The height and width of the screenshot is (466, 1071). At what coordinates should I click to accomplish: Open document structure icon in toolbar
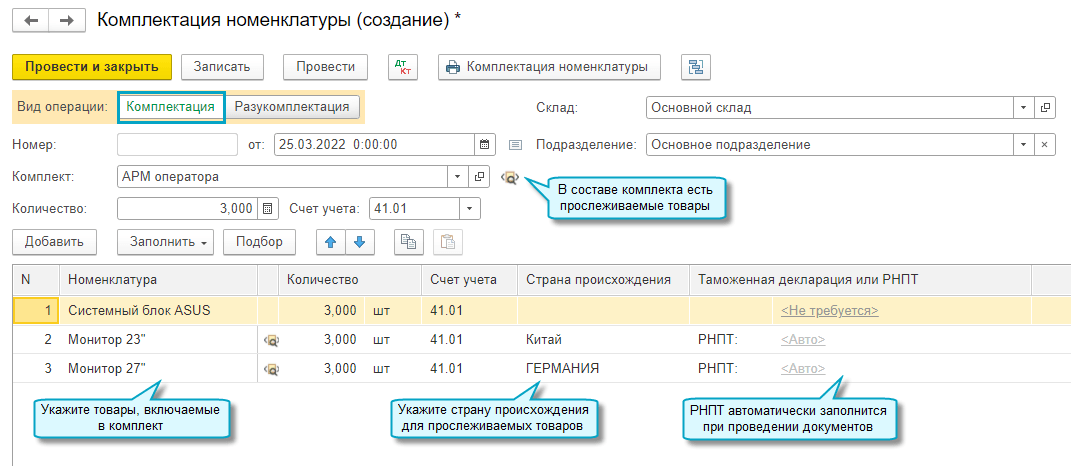695,67
